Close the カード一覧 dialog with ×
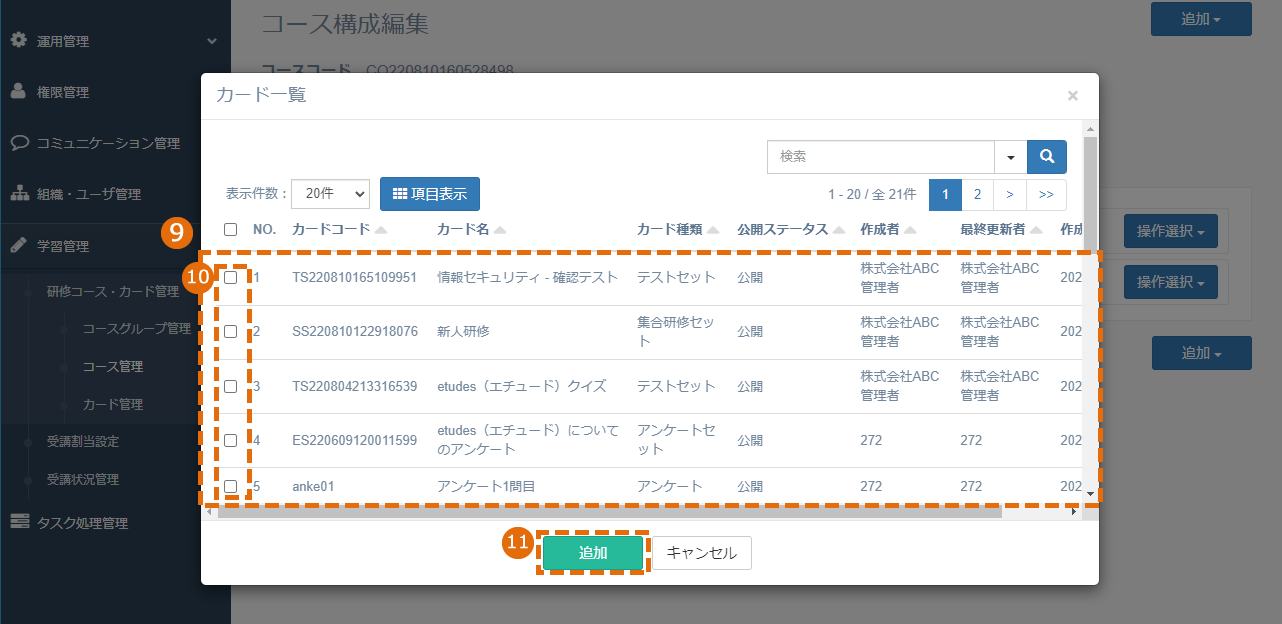 point(1073,96)
